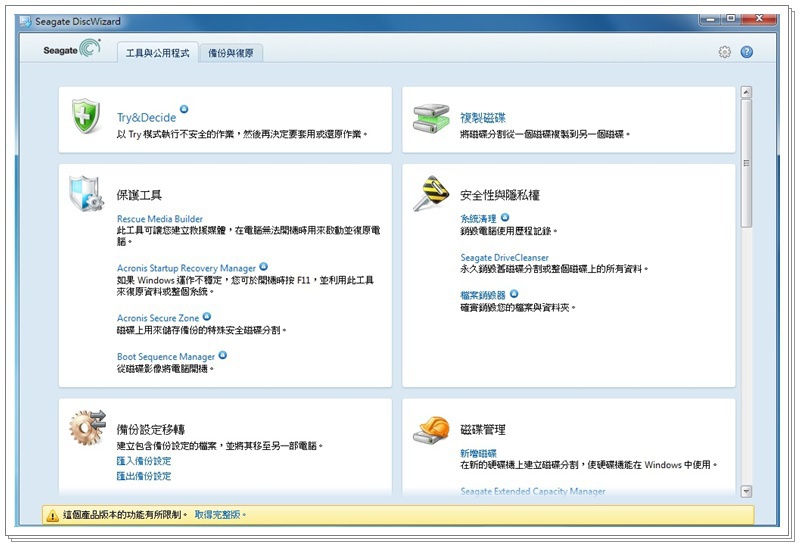Viewport: 800px width, 547px height.
Task: Click the scrollbar down arrow
Action: pyautogui.click(x=746, y=491)
